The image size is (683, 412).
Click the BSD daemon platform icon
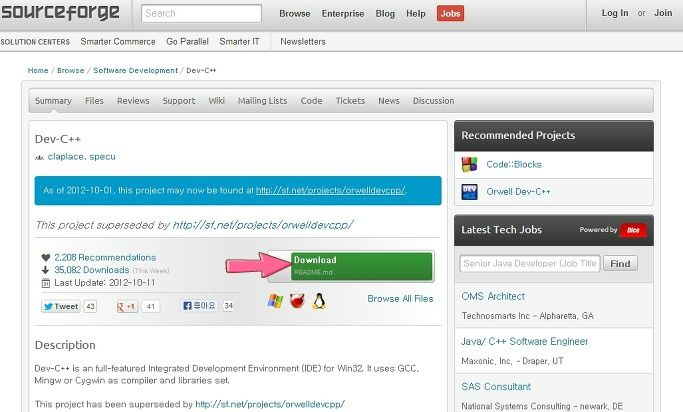coord(297,301)
